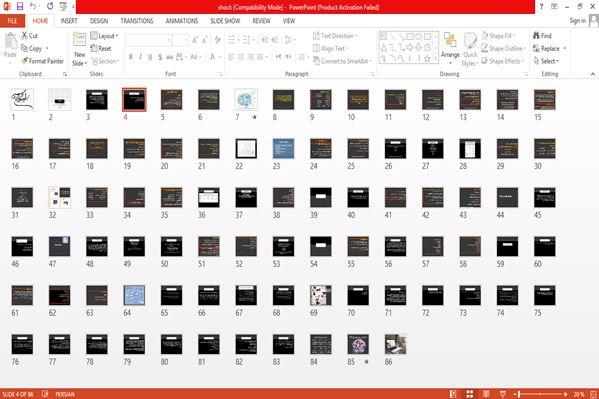Click the Format Painter tool

click(x=42, y=61)
